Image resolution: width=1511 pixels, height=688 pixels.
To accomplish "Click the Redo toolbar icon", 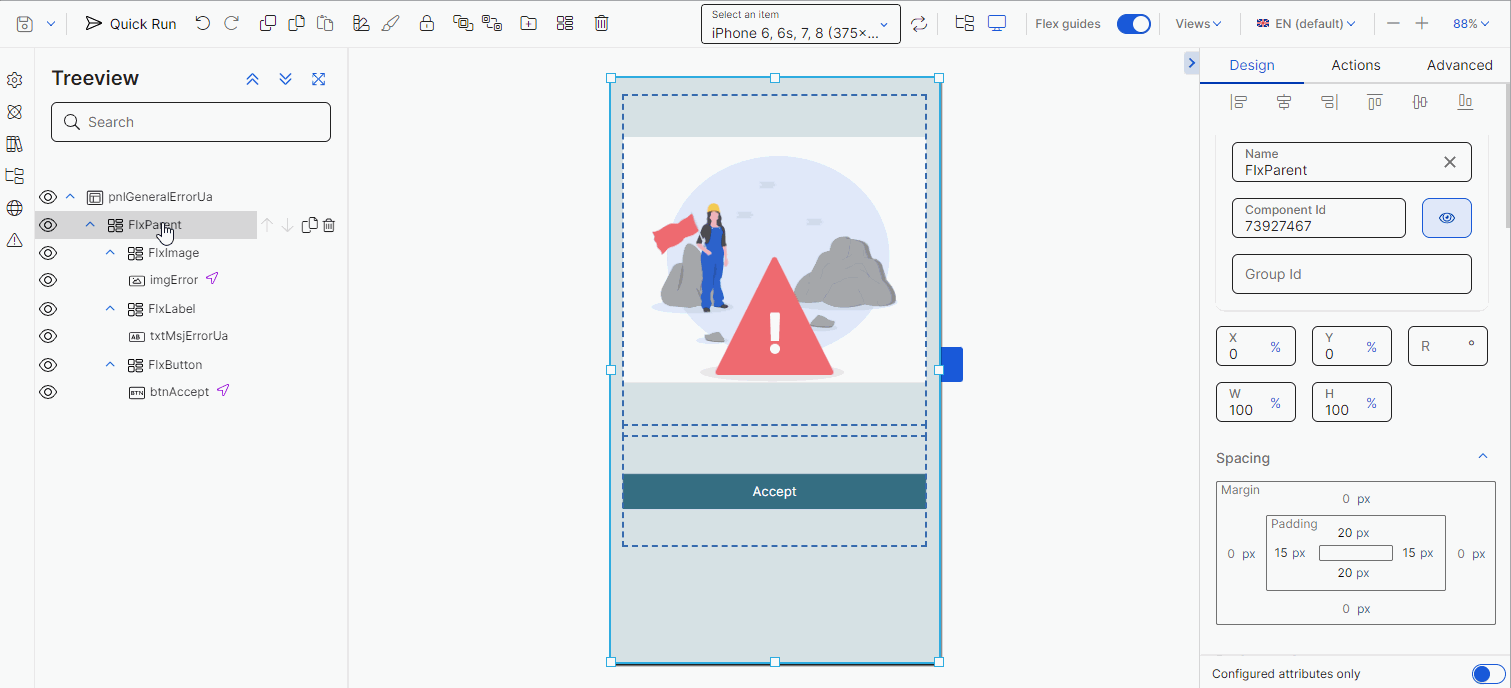I will click(231, 23).
